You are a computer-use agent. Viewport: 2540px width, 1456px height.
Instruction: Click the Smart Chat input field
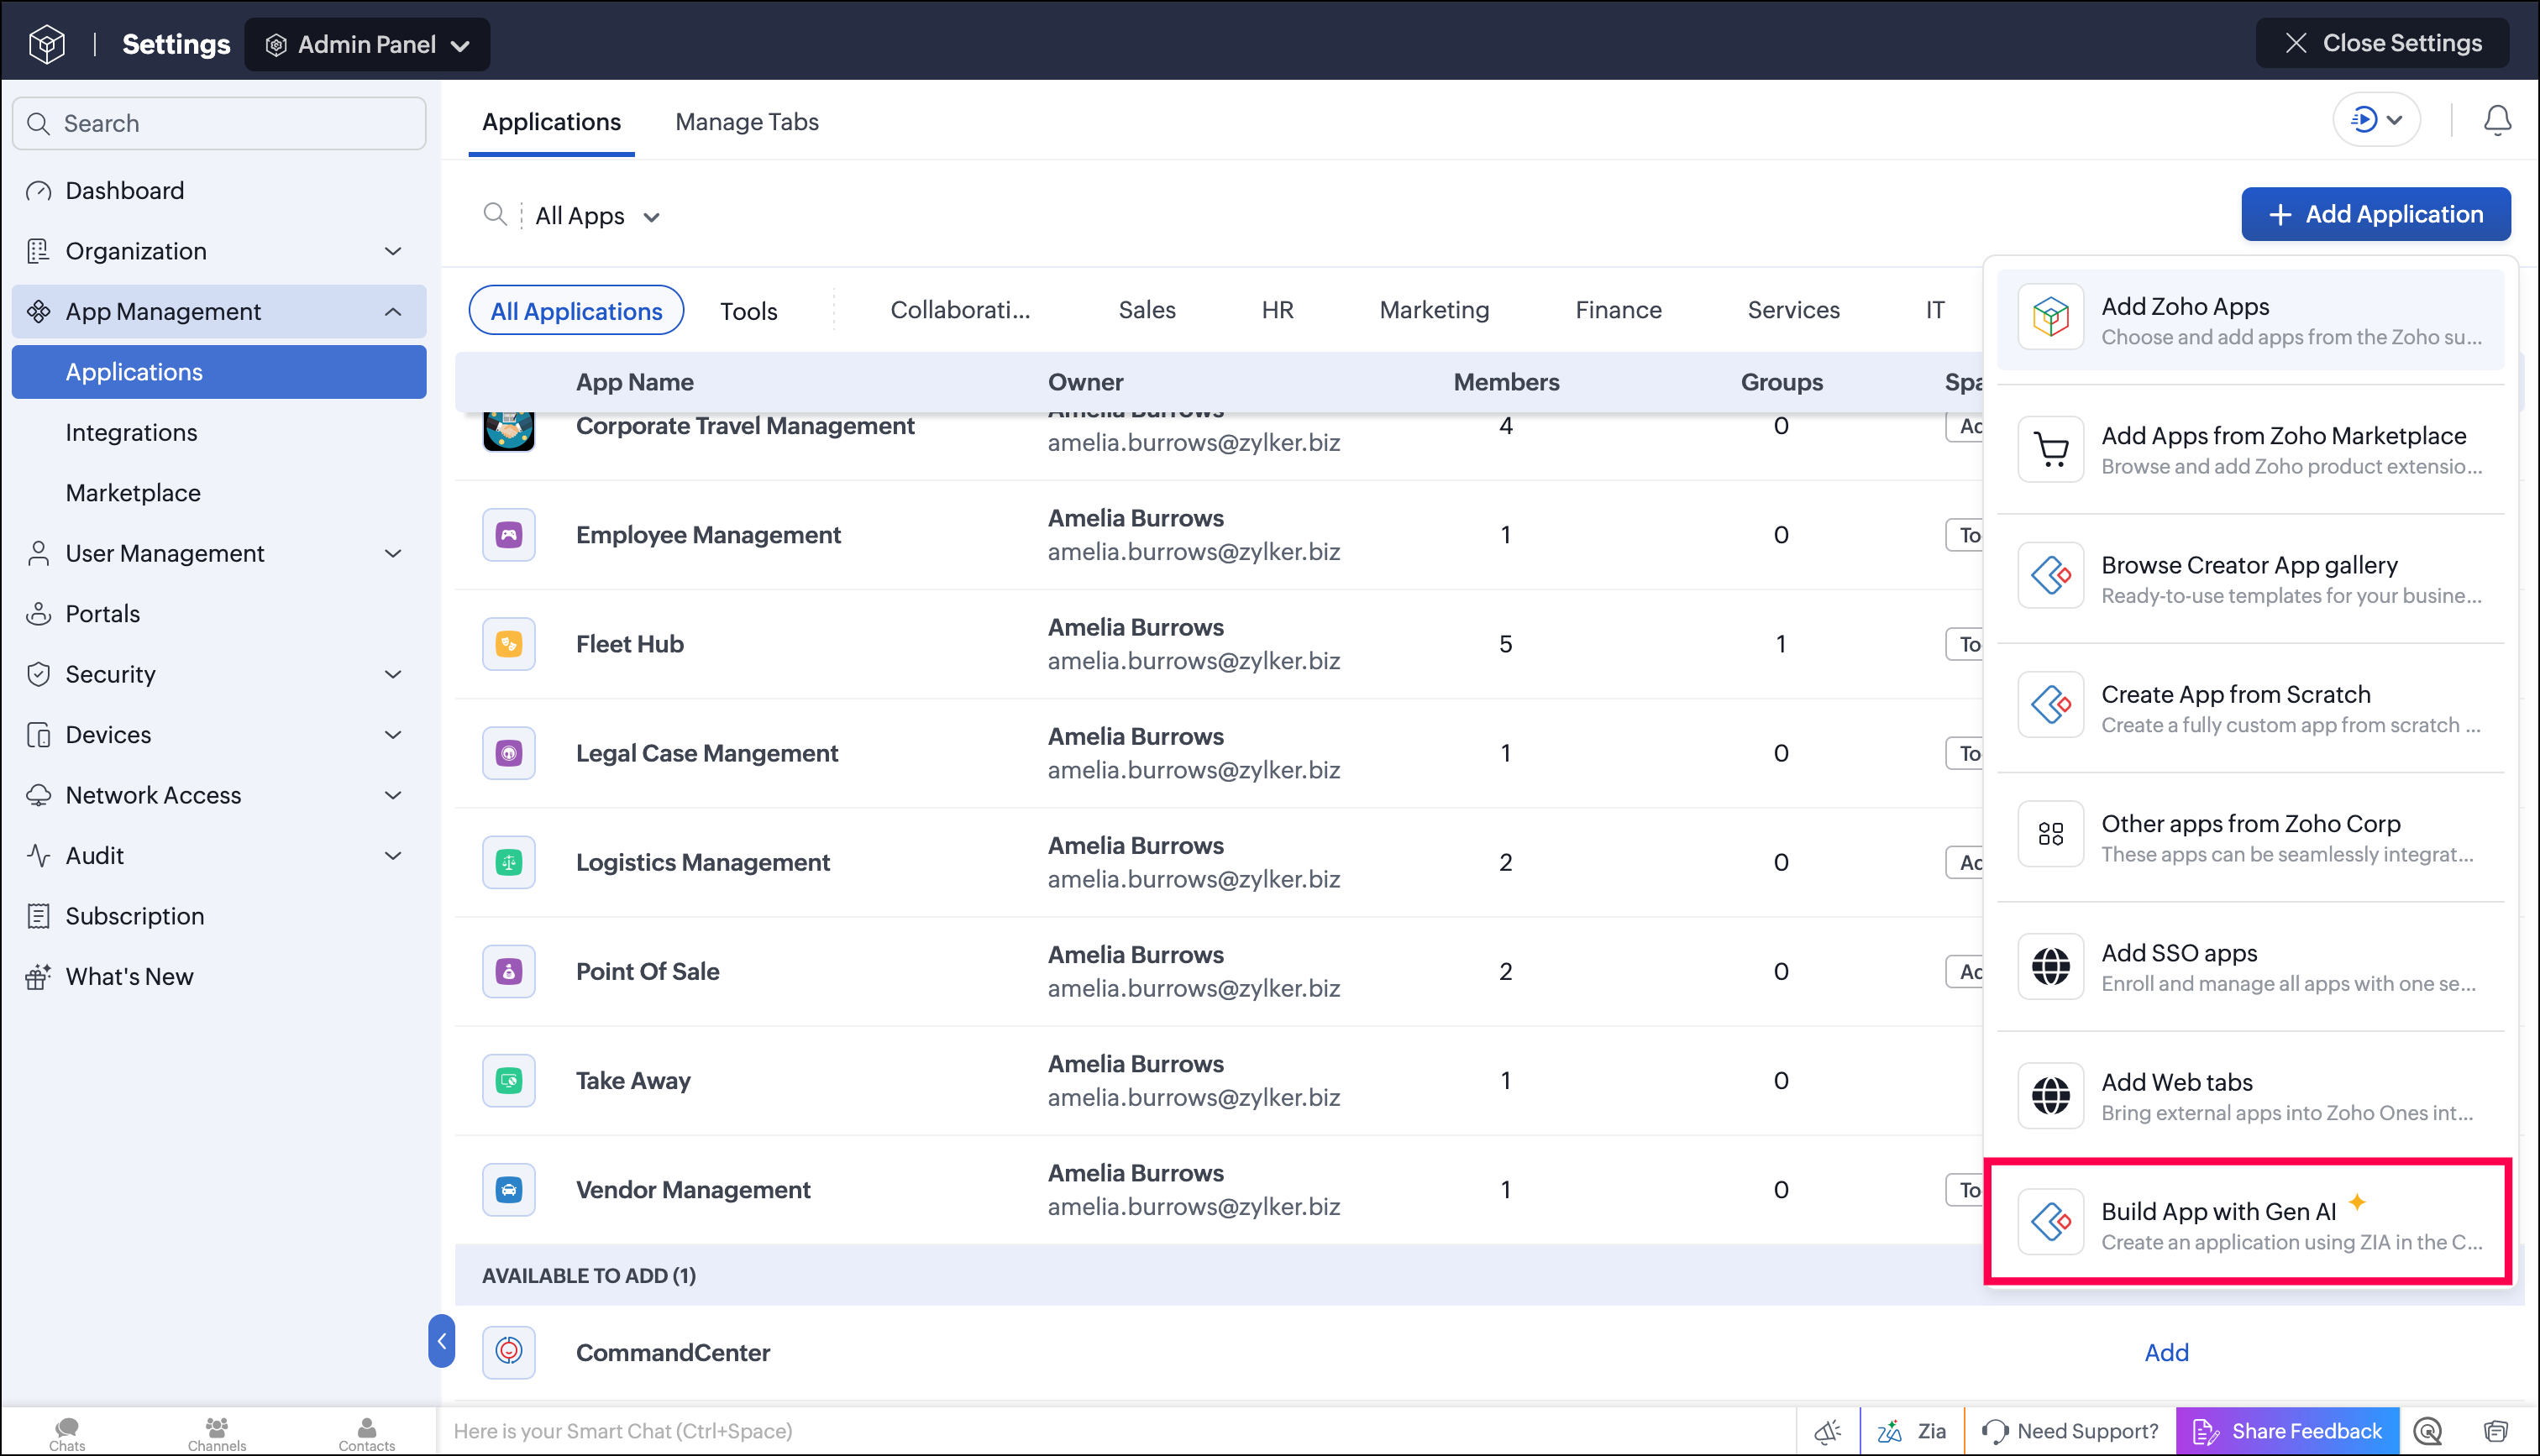(1115, 1431)
